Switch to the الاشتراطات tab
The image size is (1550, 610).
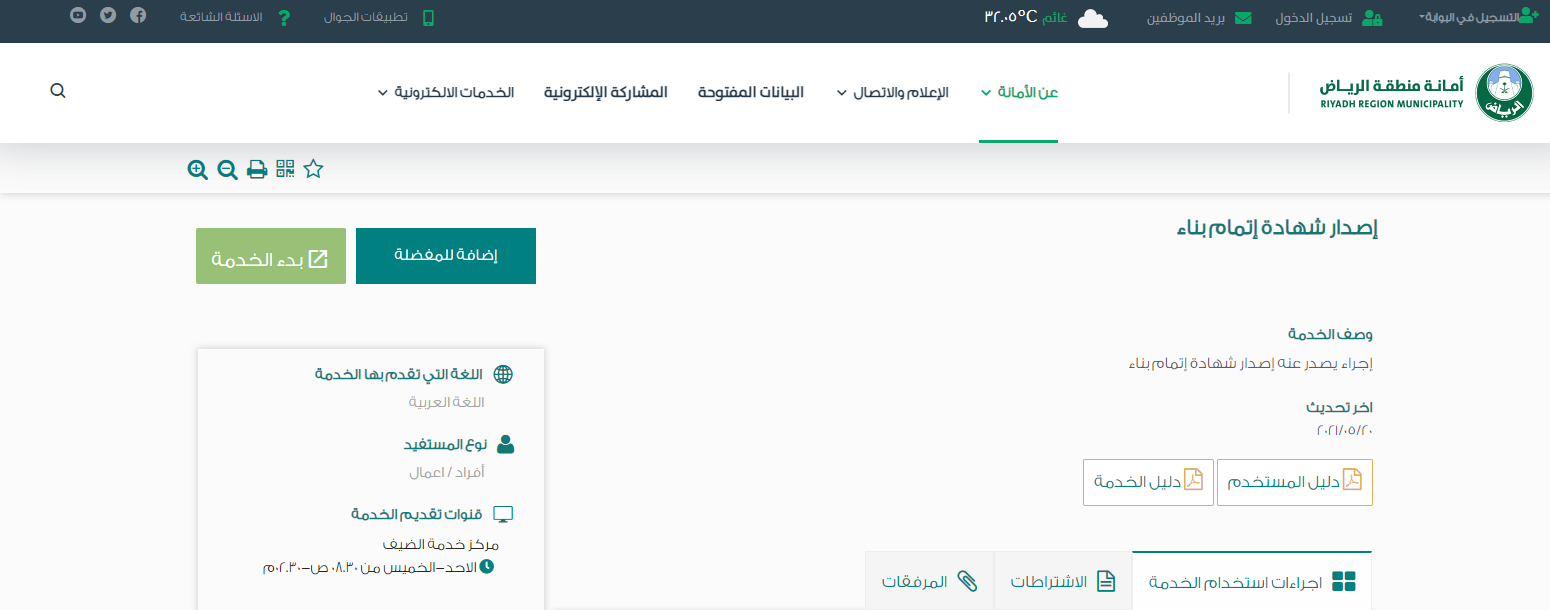(1063, 581)
